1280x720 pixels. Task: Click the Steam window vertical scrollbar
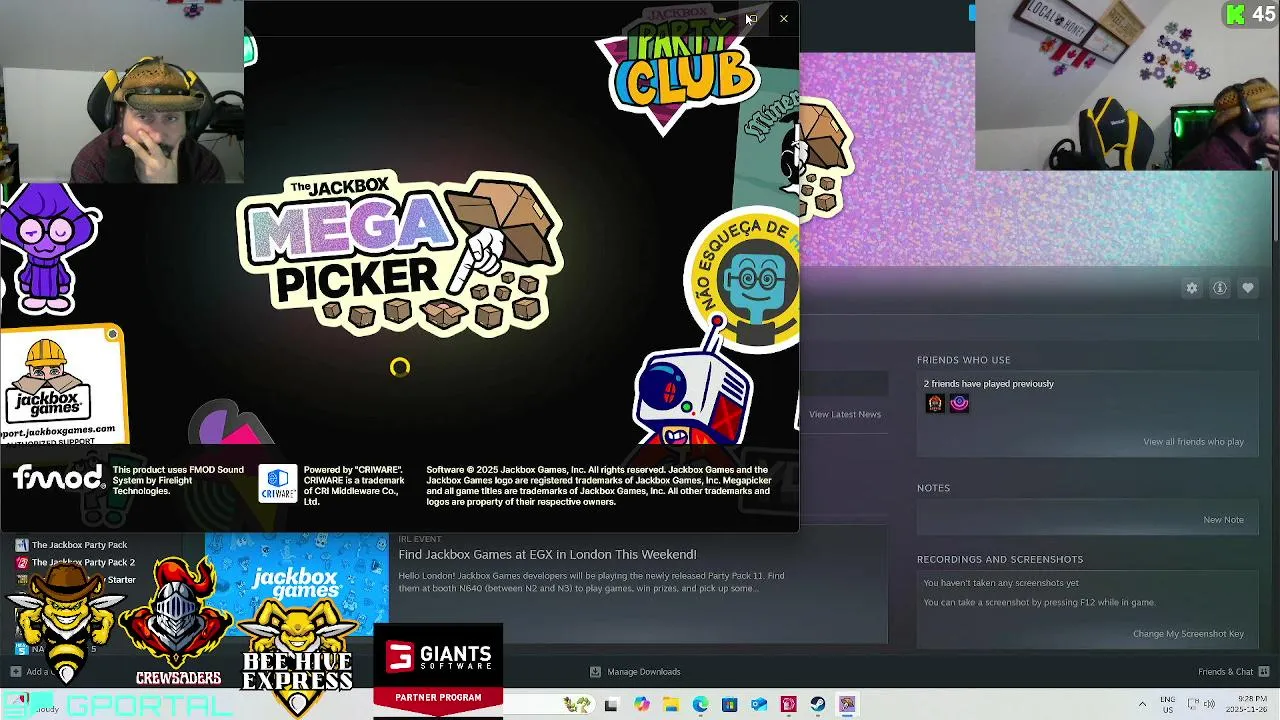(x=1275, y=205)
